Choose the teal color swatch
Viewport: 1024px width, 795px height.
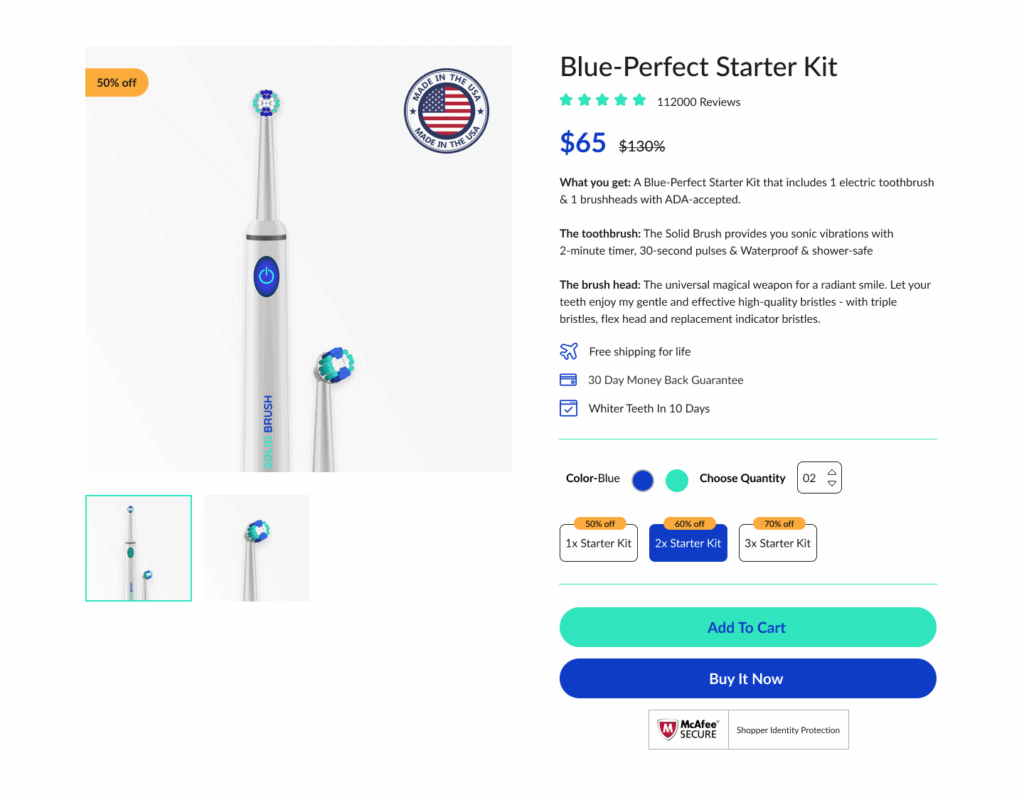point(677,480)
